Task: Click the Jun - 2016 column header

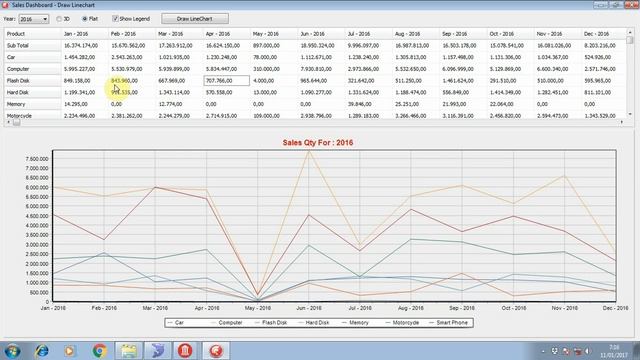Action: (x=321, y=34)
